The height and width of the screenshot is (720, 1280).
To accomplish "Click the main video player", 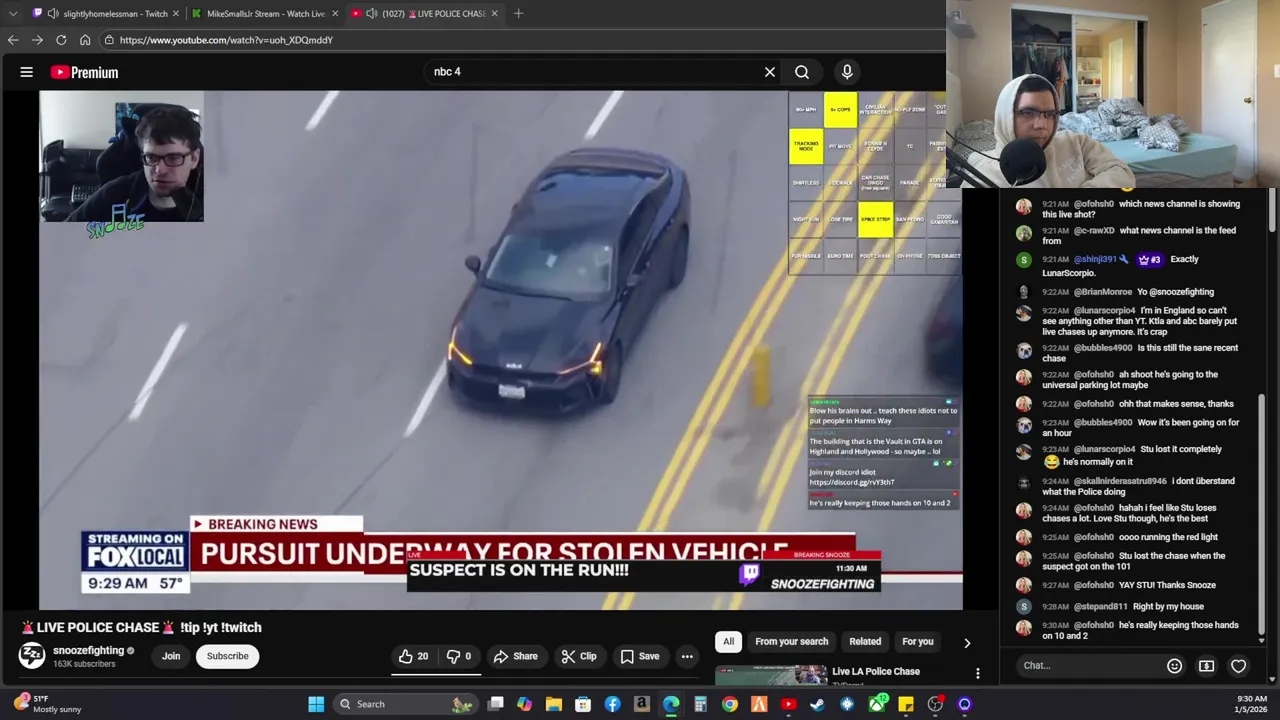I will [x=501, y=350].
